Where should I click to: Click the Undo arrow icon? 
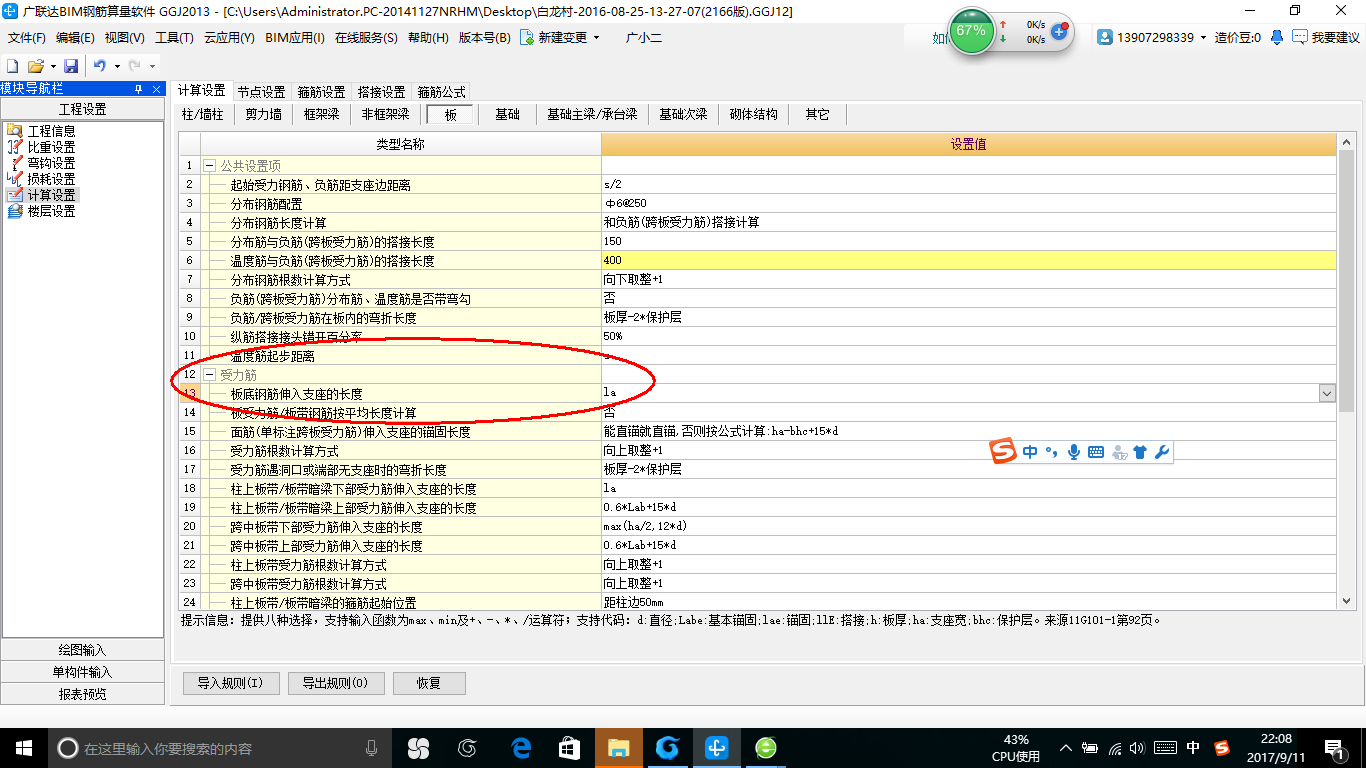[100, 65]
